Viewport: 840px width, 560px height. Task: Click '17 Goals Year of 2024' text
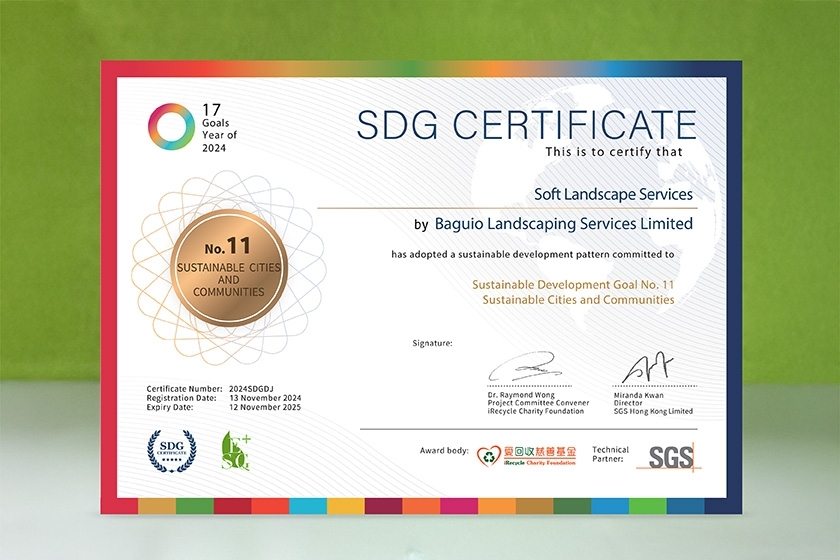click(x=220, y=128)
